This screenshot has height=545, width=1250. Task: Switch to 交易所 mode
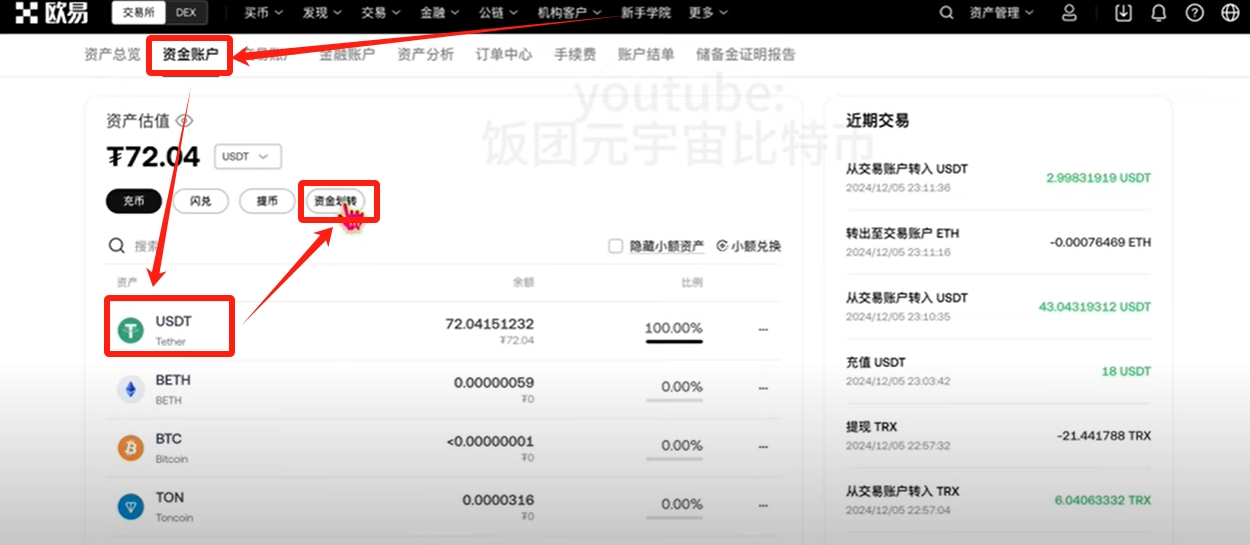[138, 13]
